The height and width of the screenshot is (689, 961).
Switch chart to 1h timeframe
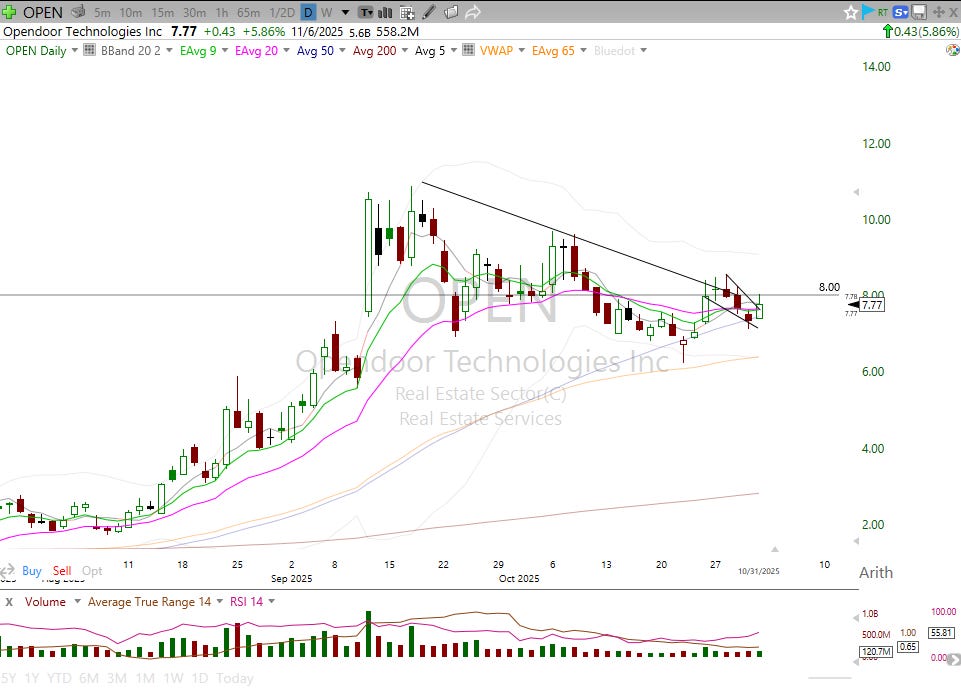tap(222, 12)
